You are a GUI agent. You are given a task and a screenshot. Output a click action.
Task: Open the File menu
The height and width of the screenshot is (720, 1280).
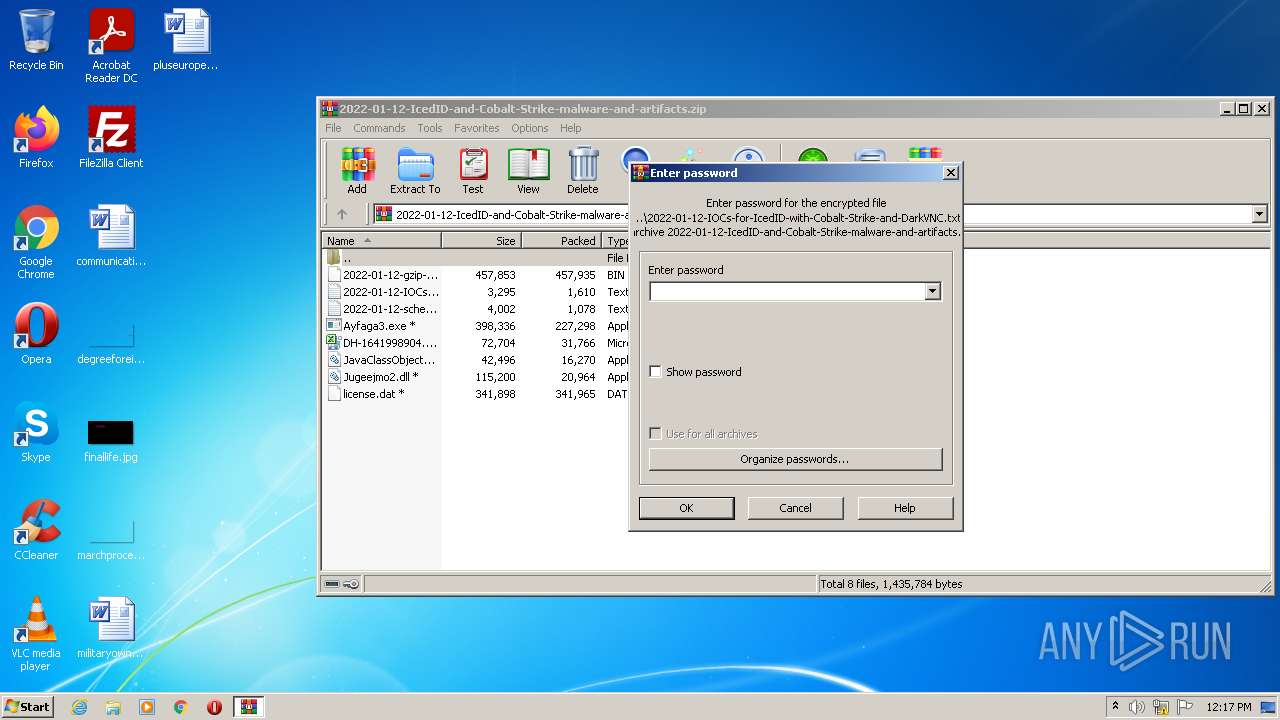coord(333,128)
